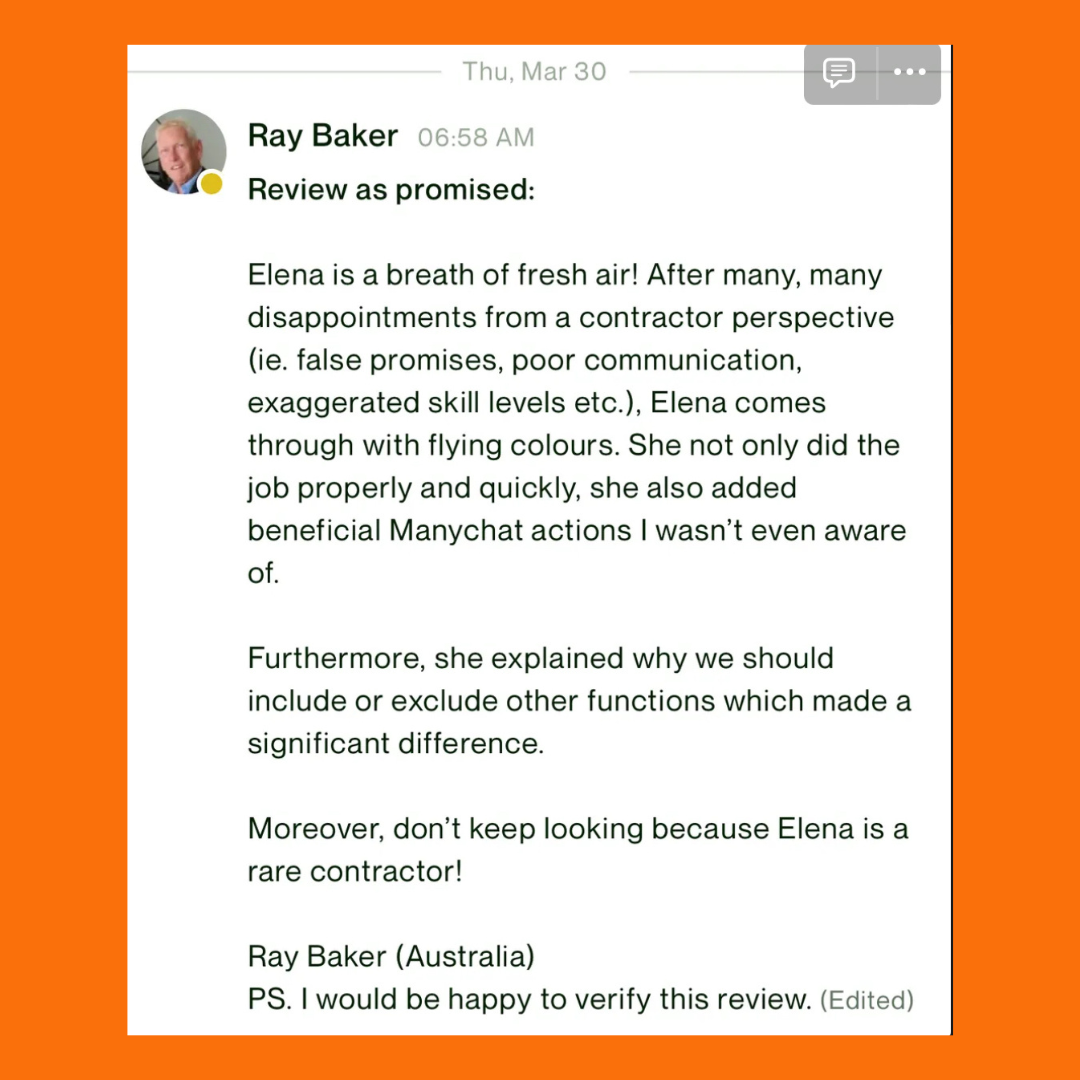Viewport: 1080px width, 1080px height.
Task: Open the three-dot more actions menu
Action: point(909,73)
